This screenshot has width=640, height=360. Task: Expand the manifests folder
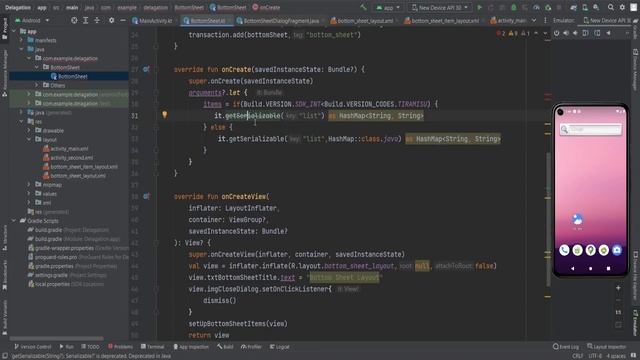tap(21, 40)
